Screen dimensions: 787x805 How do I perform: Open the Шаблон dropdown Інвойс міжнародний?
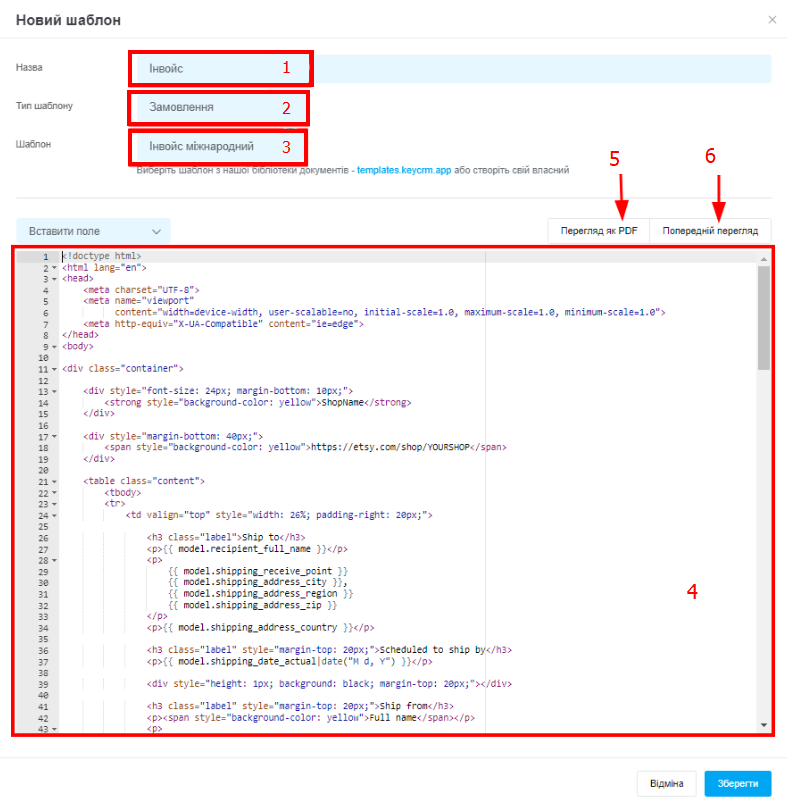(221, 146)
